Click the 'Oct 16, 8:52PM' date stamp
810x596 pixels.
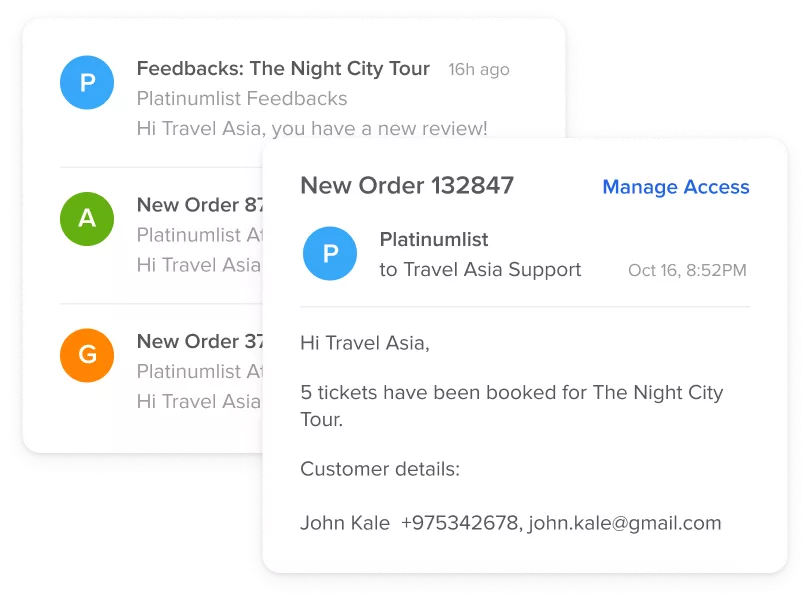[x=687, y=271]
